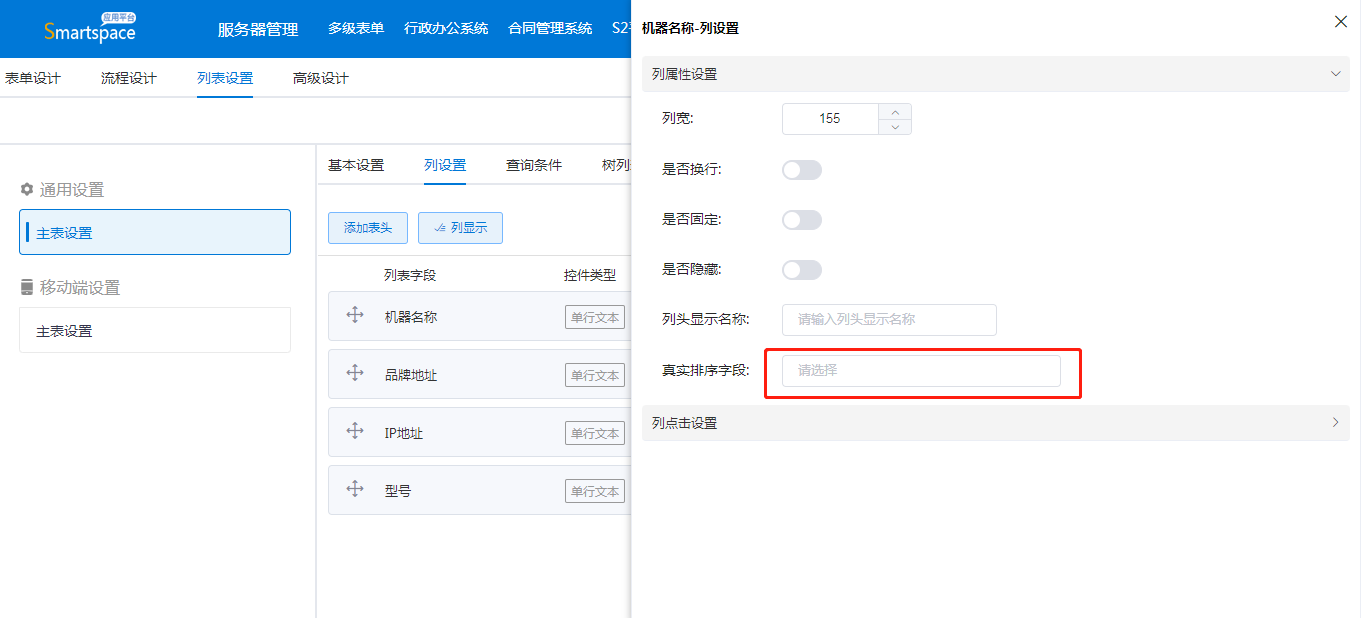Open the 查询条件 sub-tab
This screenshot has width=1361, height=618.
tap(534, 165)
